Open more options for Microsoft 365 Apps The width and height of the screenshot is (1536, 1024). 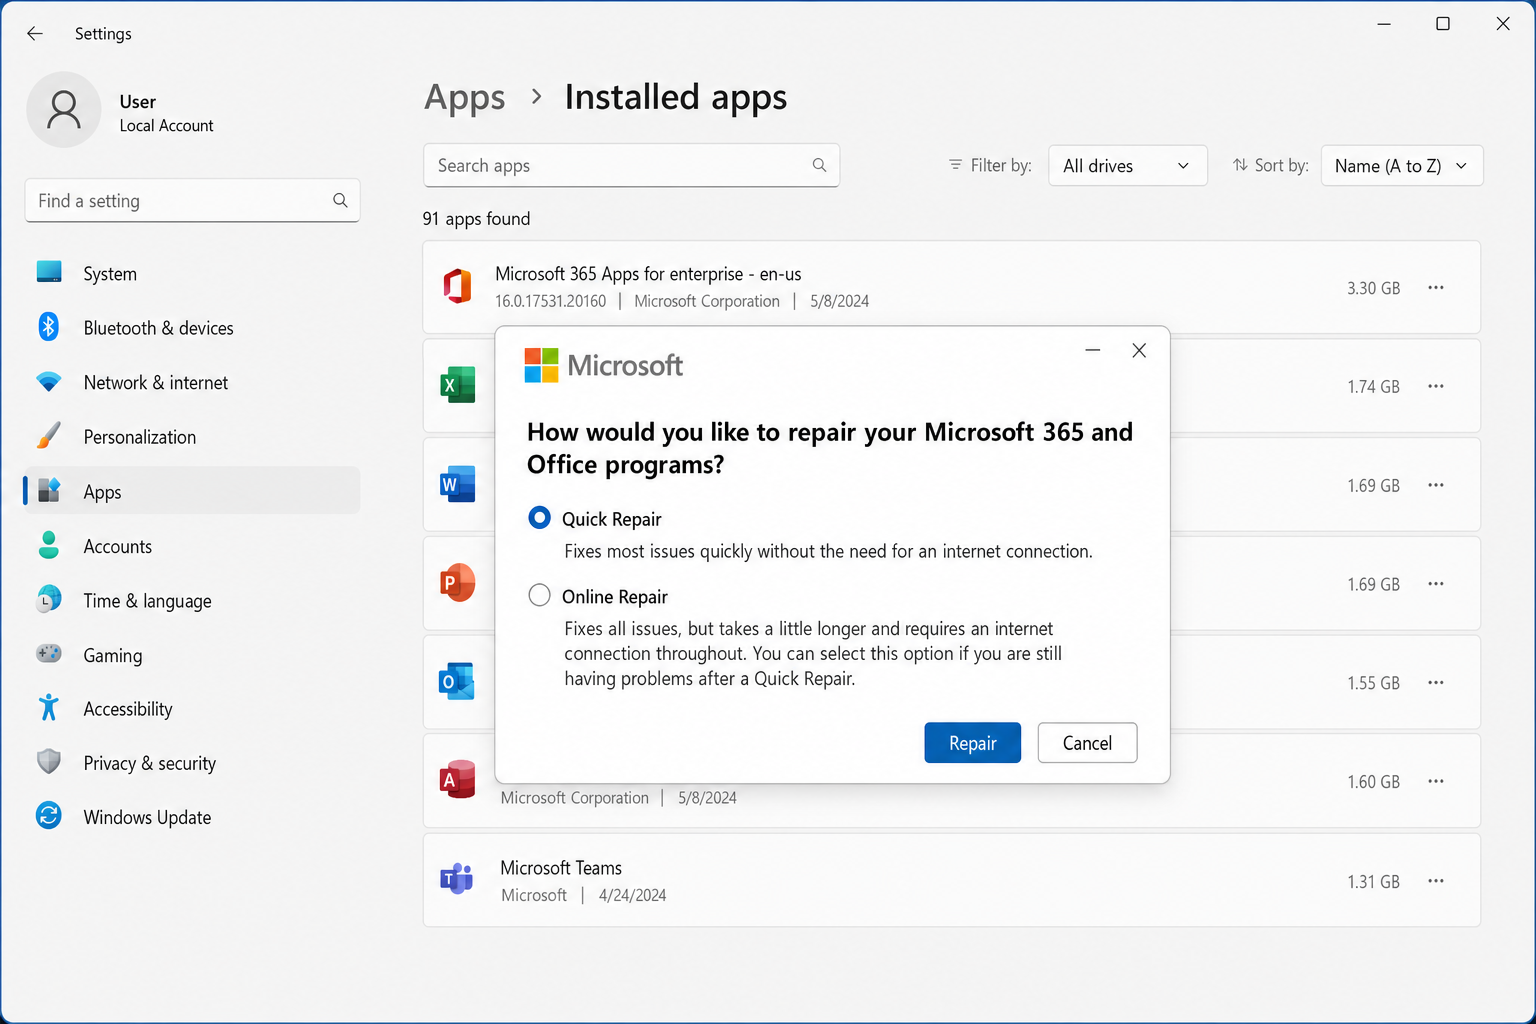1436,288
